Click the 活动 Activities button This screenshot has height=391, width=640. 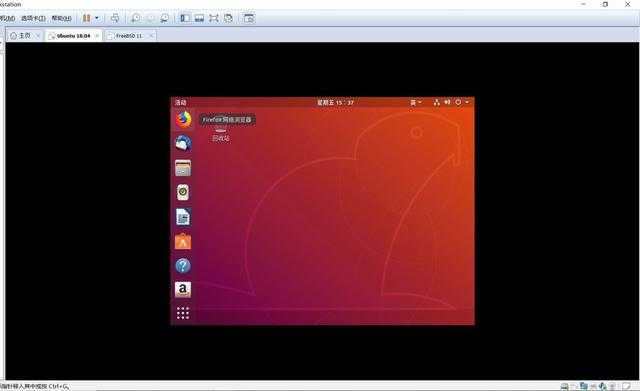coord(181,102)
